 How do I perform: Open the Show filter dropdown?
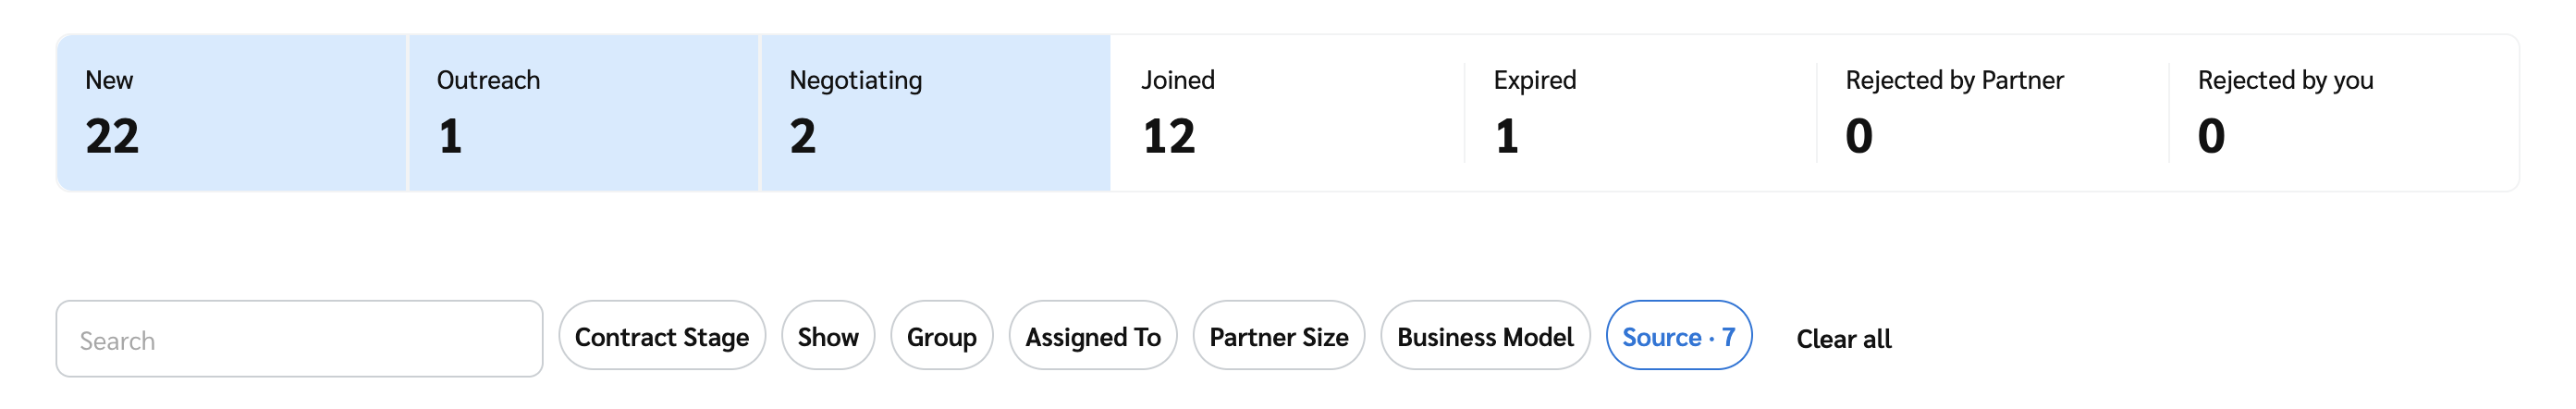pos(827,336)
